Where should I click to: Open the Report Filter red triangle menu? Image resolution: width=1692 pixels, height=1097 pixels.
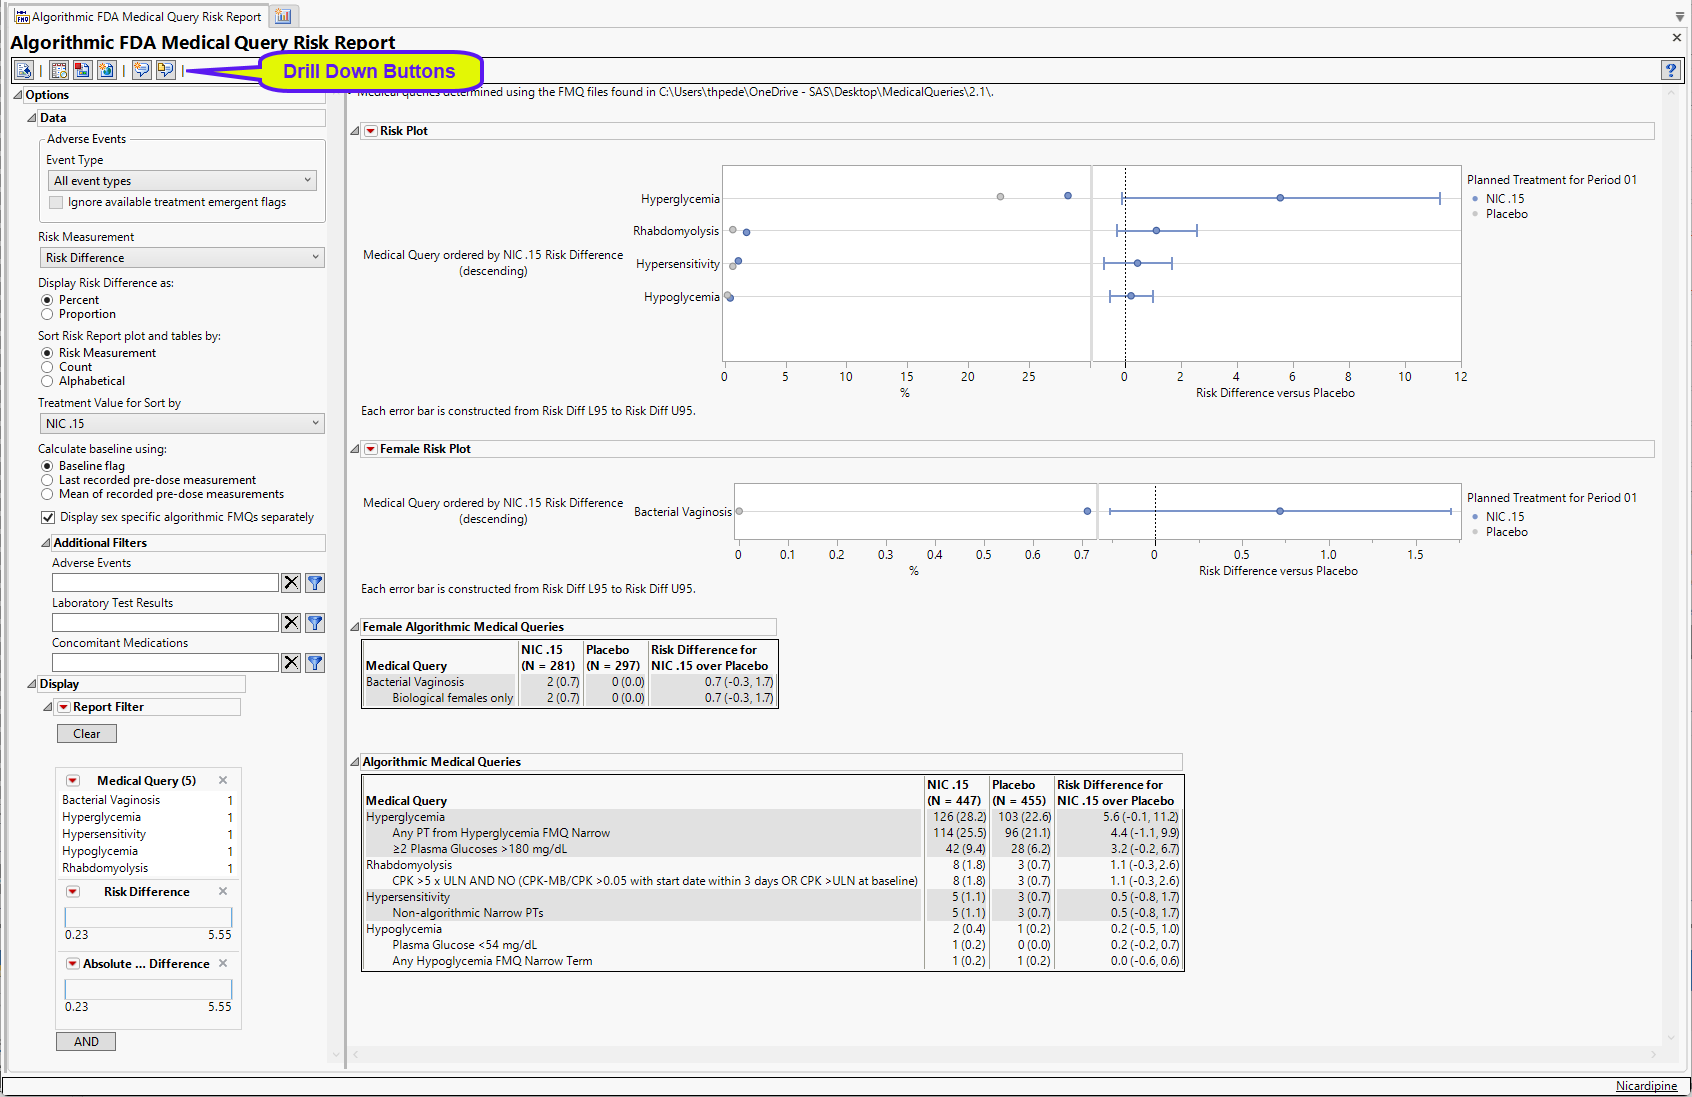coord(64,707)
